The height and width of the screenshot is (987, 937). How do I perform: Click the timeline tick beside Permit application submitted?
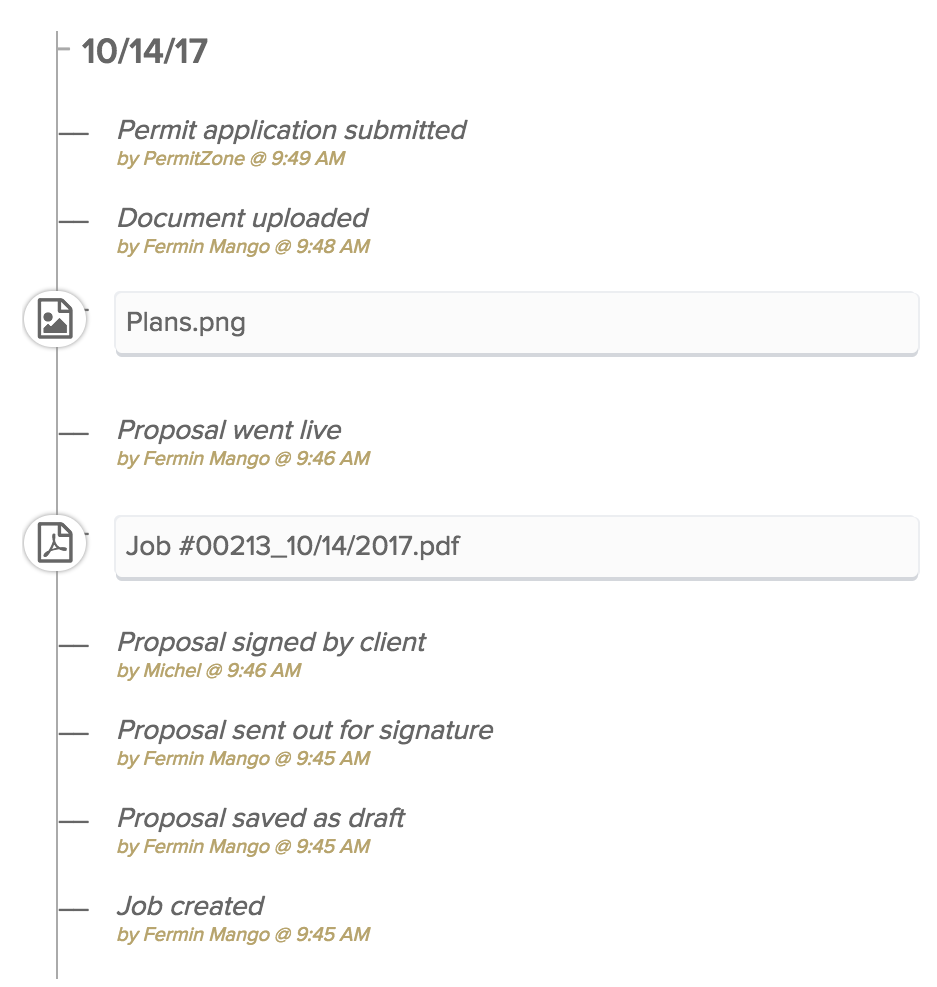[74, 133]
